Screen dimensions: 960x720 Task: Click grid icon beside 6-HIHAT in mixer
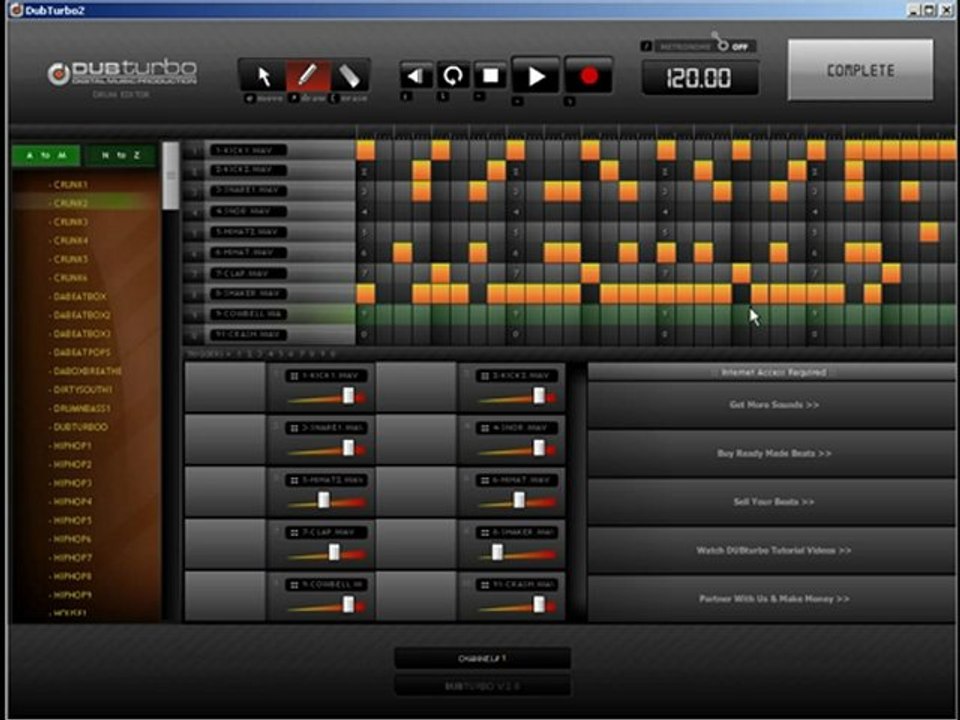[x=485, y=481]
